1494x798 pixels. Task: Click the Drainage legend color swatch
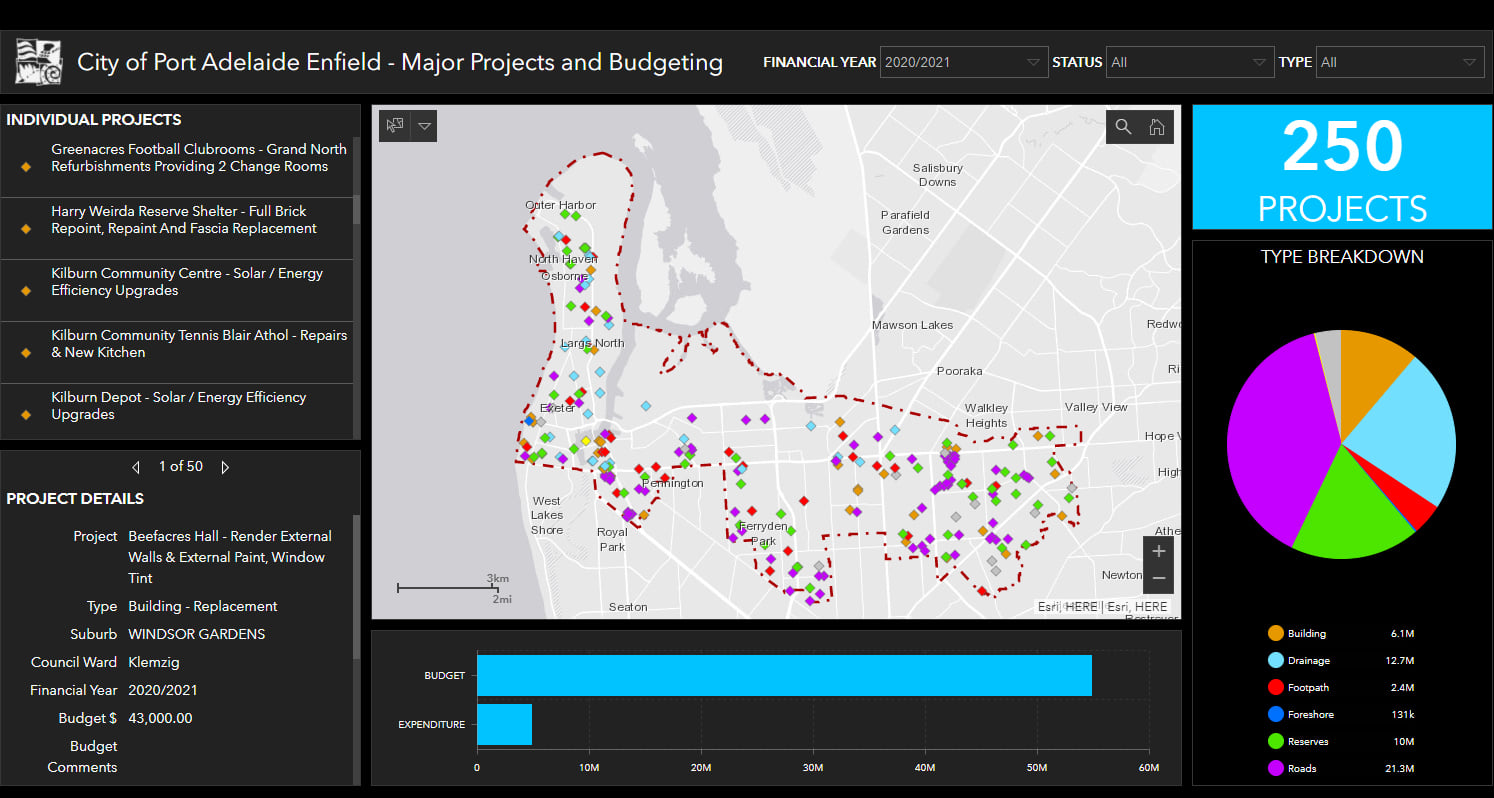pyautogui.click(x=1275, y=660)
